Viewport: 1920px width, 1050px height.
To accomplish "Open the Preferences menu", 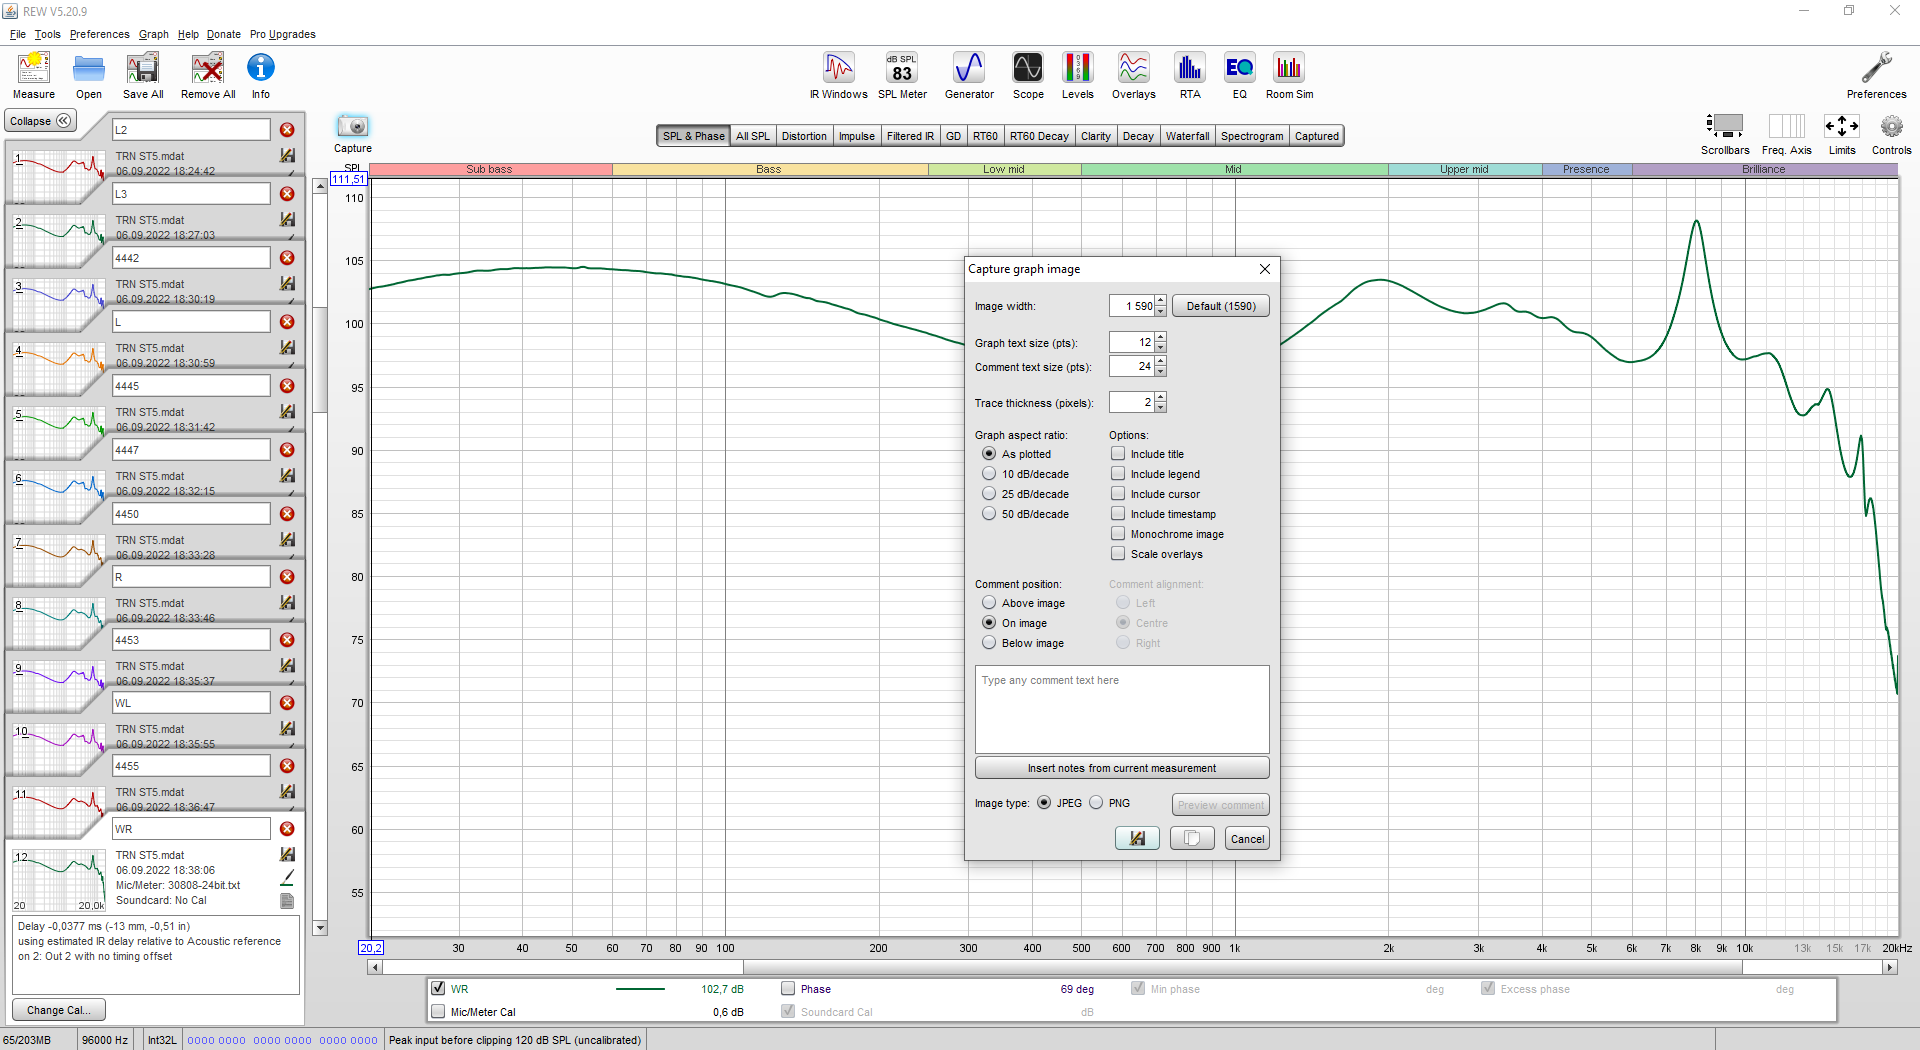I will (99, 34).
